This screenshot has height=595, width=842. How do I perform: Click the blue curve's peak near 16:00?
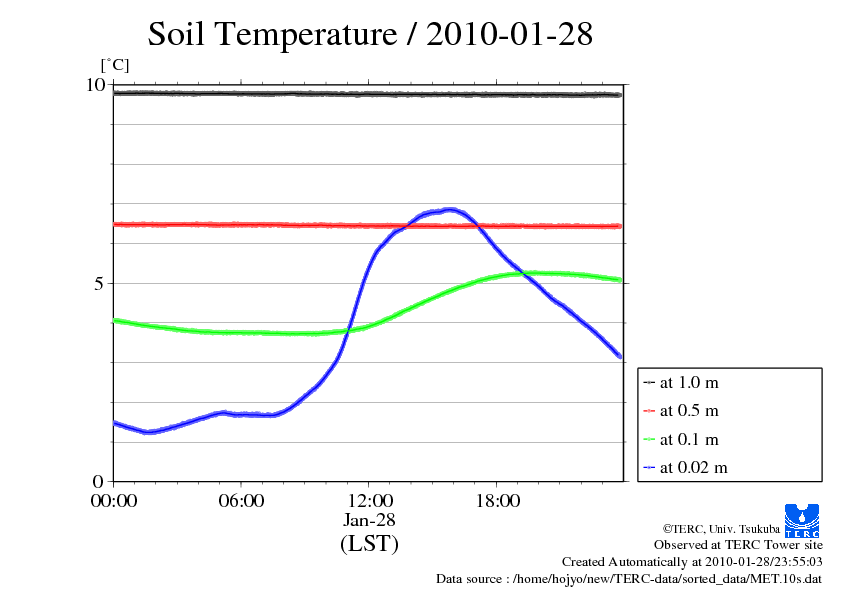click(x=450, y=210)
